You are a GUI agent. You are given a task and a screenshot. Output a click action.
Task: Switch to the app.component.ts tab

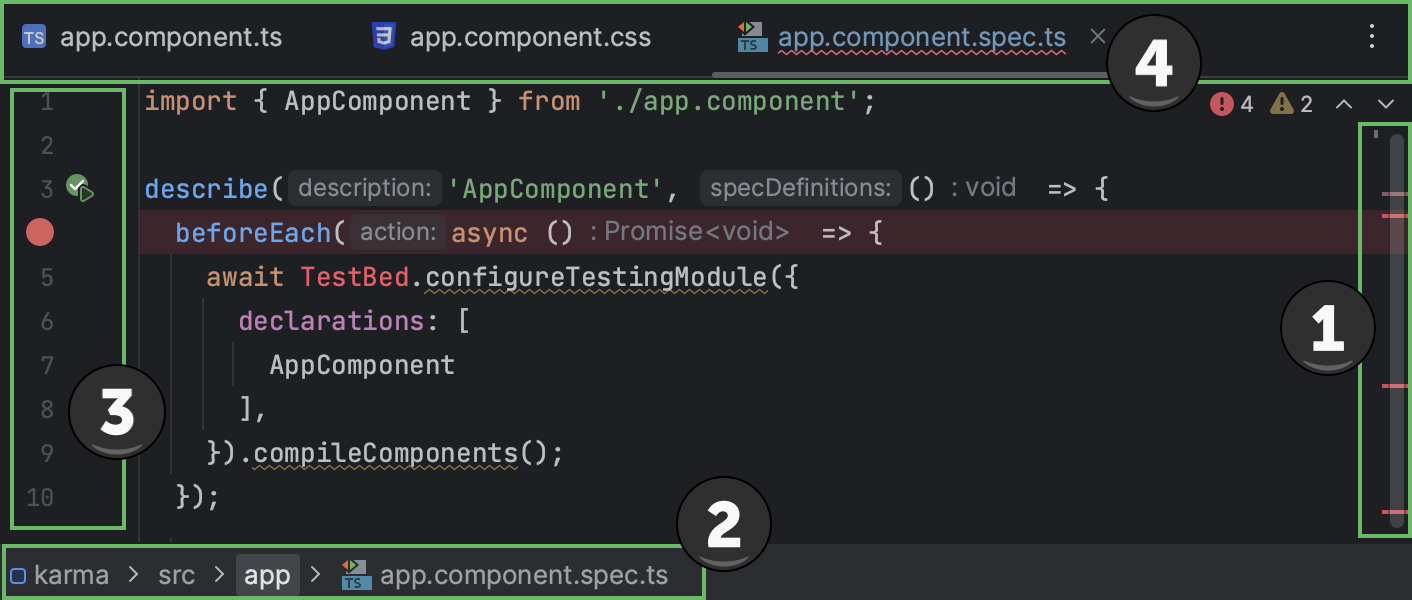[170, 36]
